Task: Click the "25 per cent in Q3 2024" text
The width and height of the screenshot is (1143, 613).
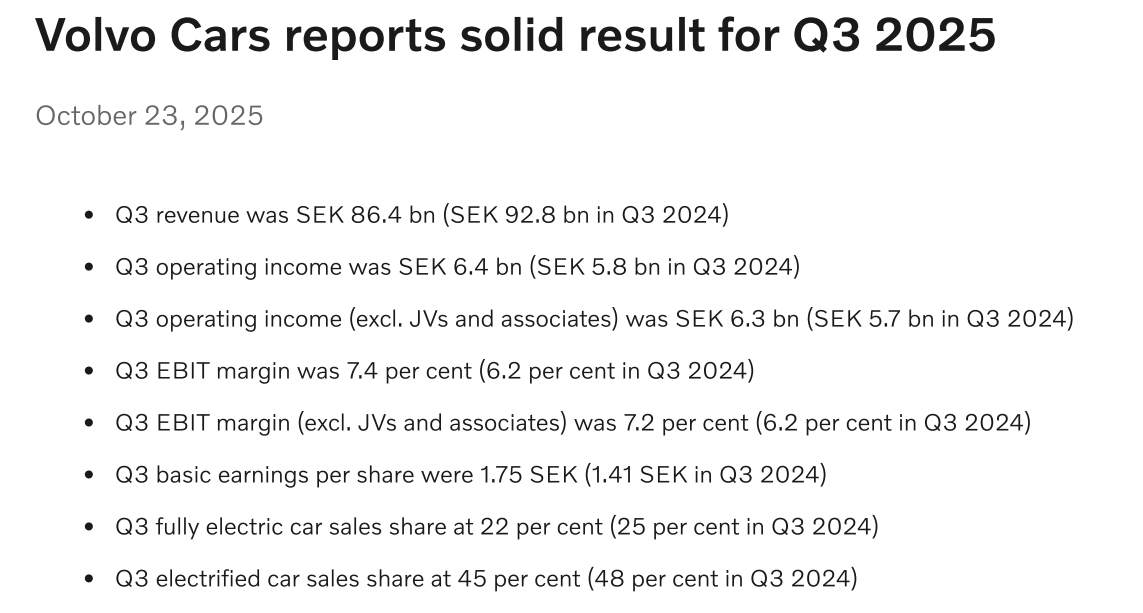Action: pyautogui.click(x=743, y=527)
